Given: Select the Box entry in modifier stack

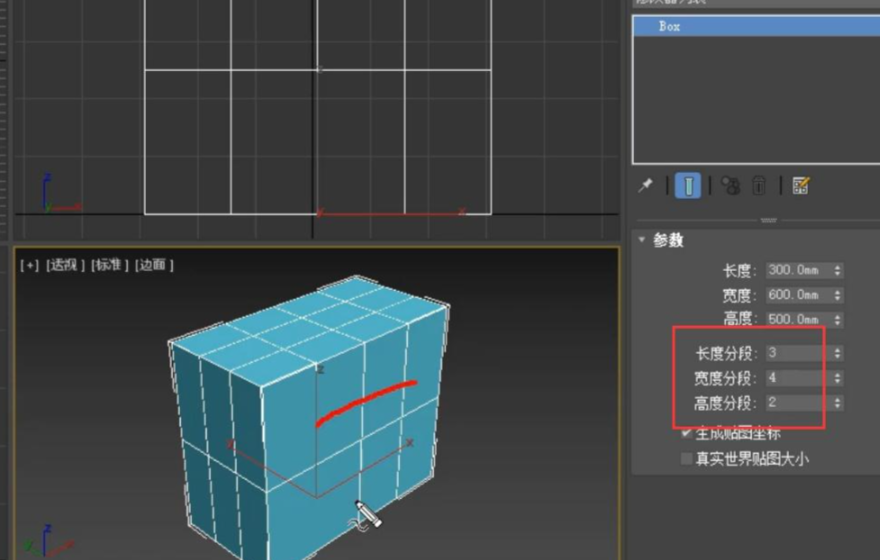Looking at the screenshot, I should tap(669, 27).
